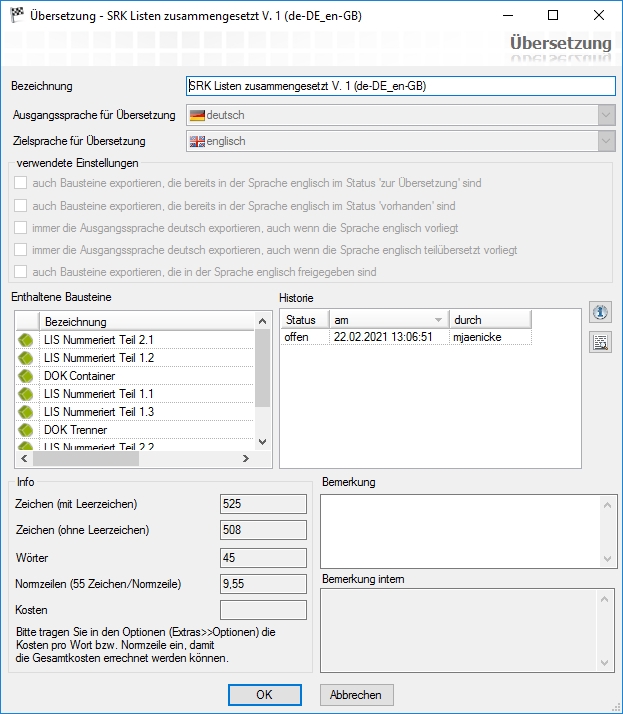The width and height of the screenshot is (623, 714).
Task: Click the green icon for LIS Nummeriert Teil 1.1
Action: click(26, 394)
